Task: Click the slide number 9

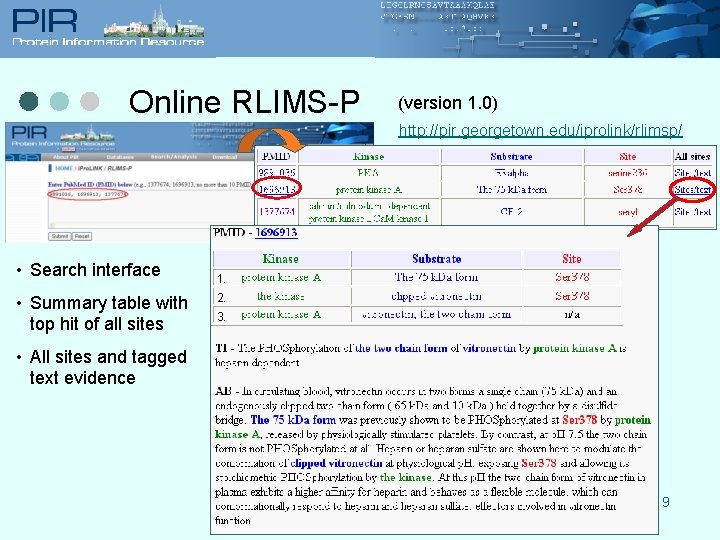Action: pyautogui.click(x=666, y=502)
